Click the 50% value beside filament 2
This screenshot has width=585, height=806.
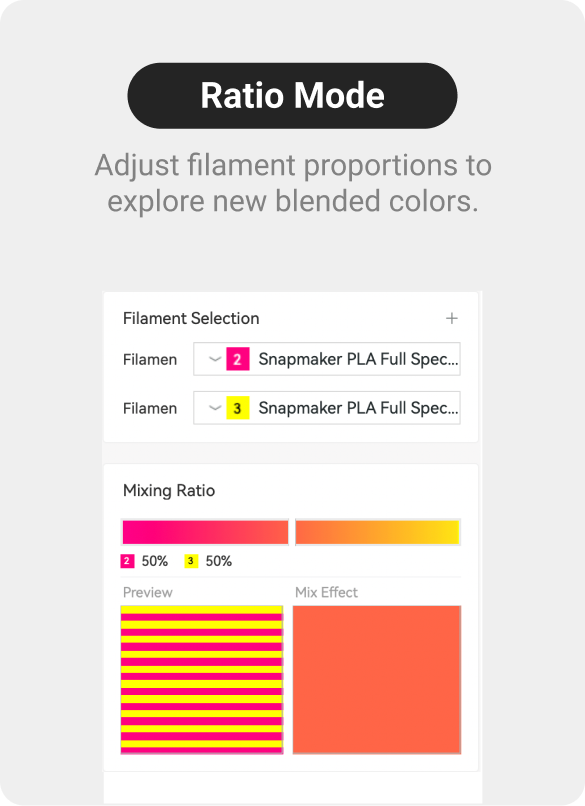[155, 561]
